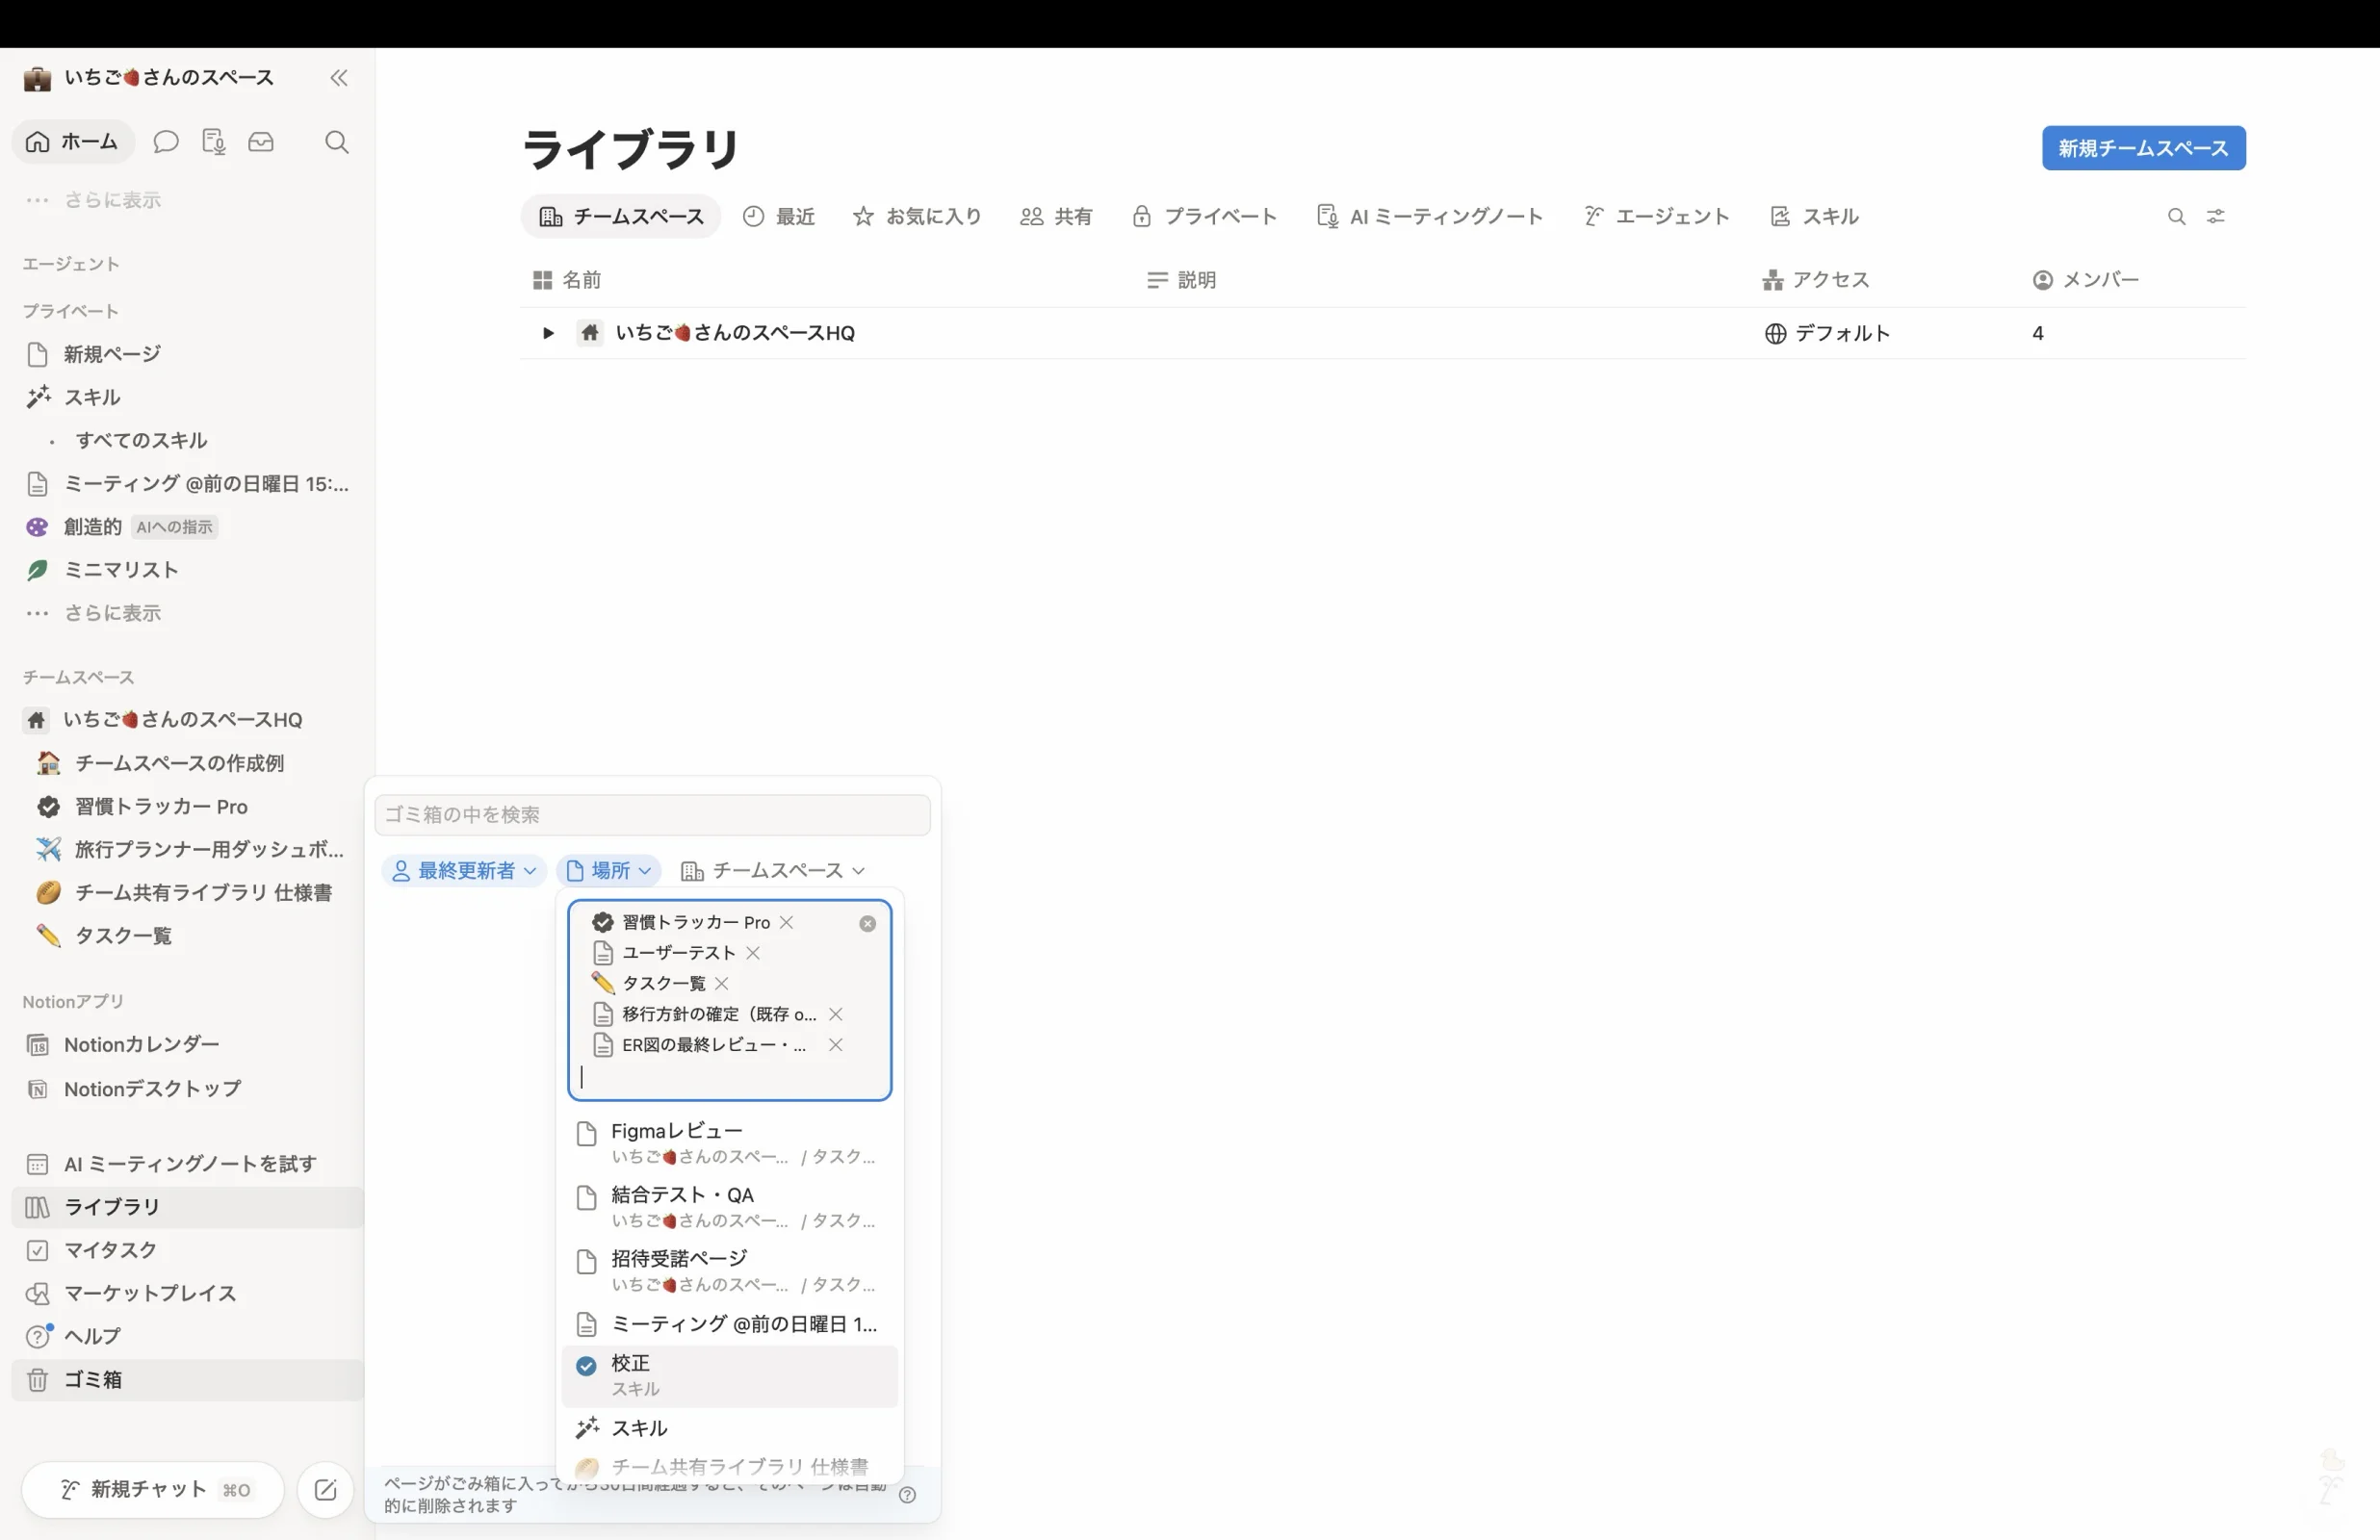Open 習慣トラッカー Pro in sidebar

(x=188, y=807)
